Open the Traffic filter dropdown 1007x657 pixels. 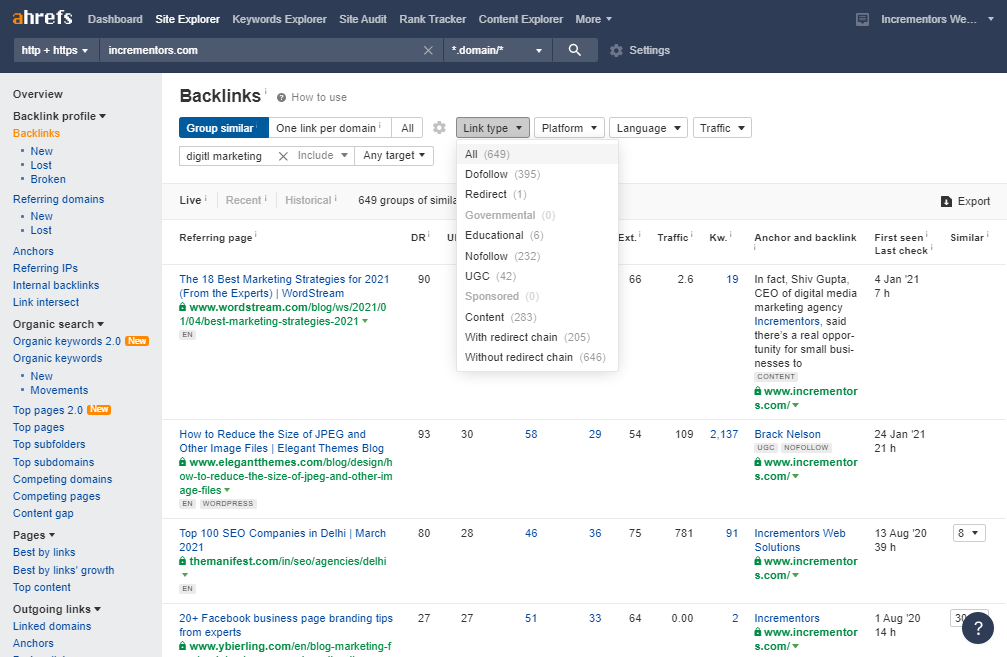pyautogui.click(x=722, y=128)
